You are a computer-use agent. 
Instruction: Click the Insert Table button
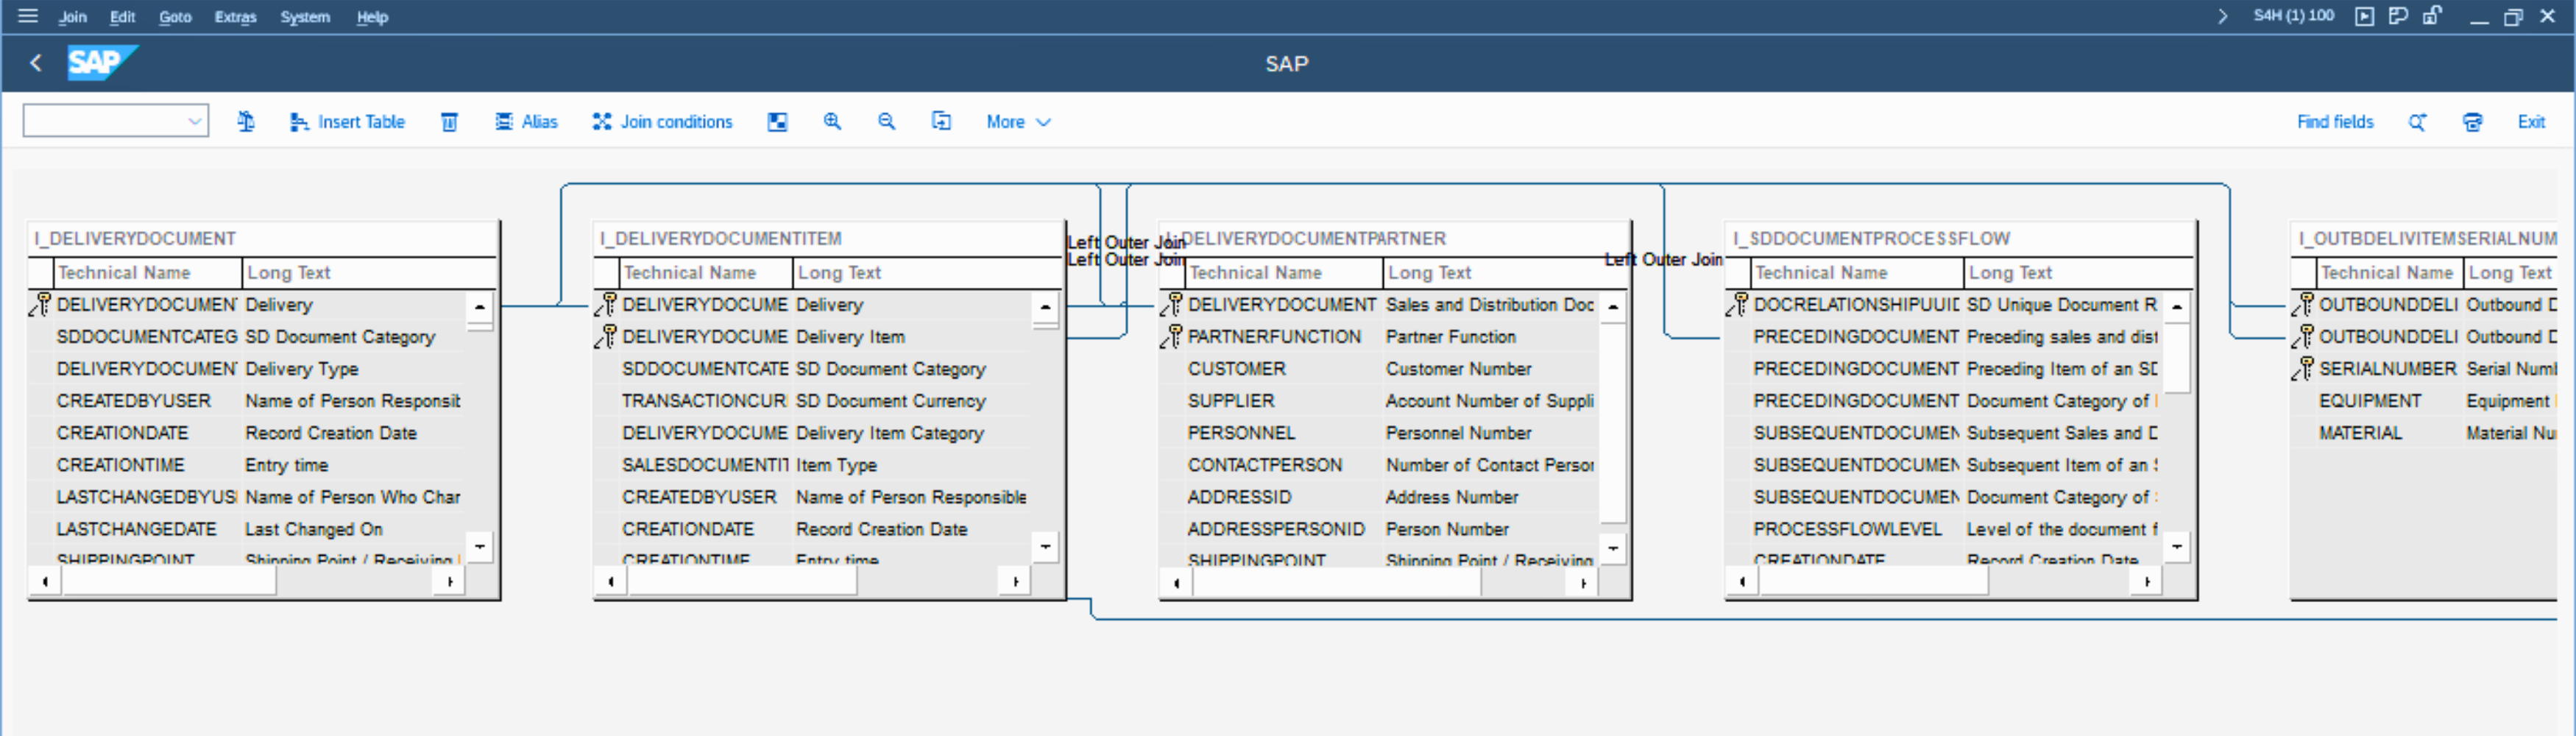click(x=348, y=122)
